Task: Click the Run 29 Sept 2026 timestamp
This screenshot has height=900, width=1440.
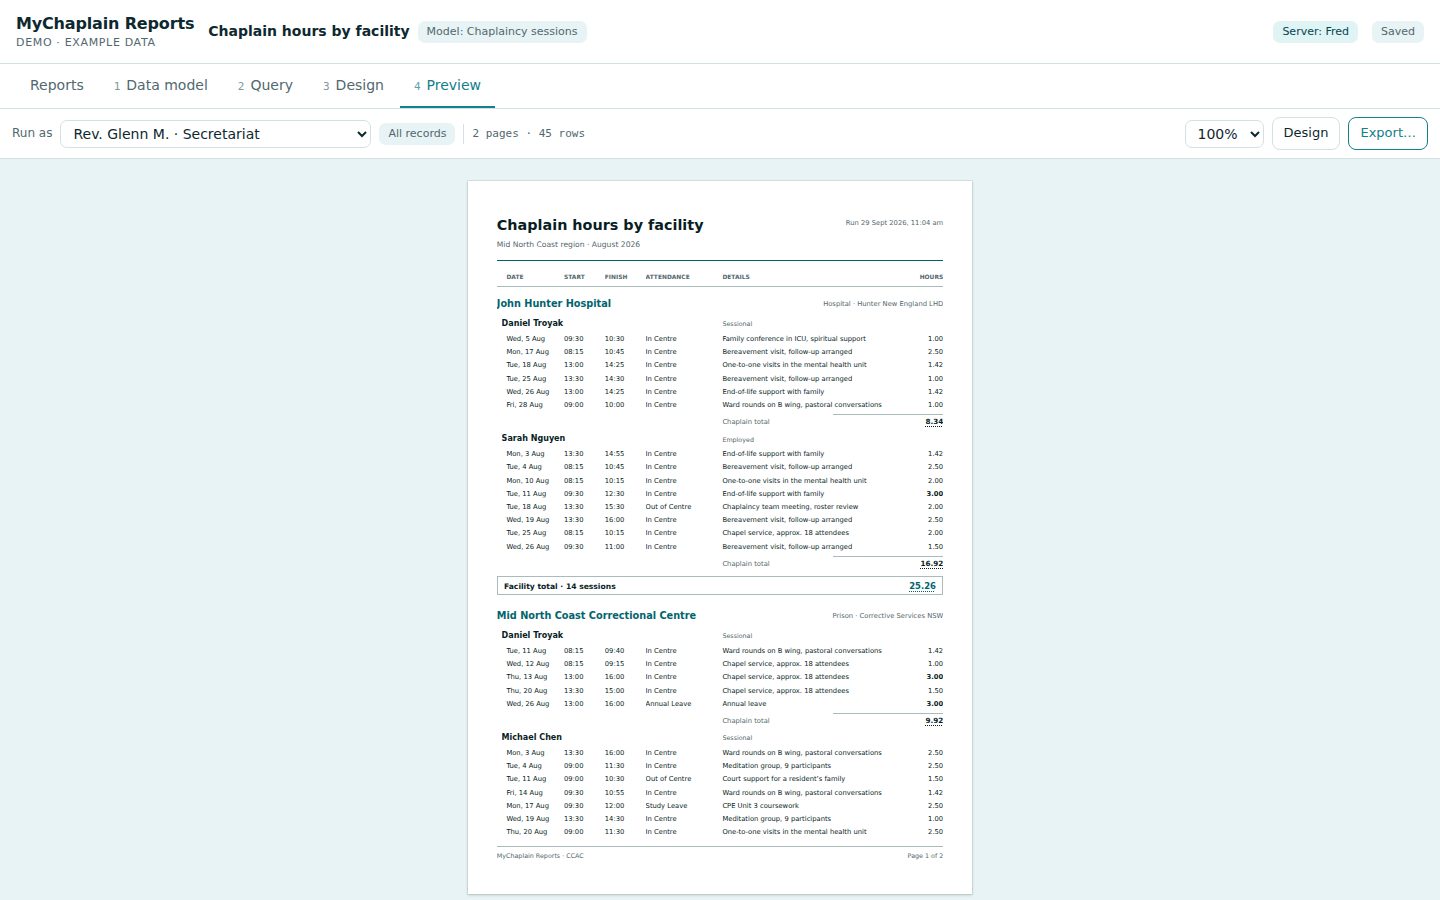Action: pos(894,223)
